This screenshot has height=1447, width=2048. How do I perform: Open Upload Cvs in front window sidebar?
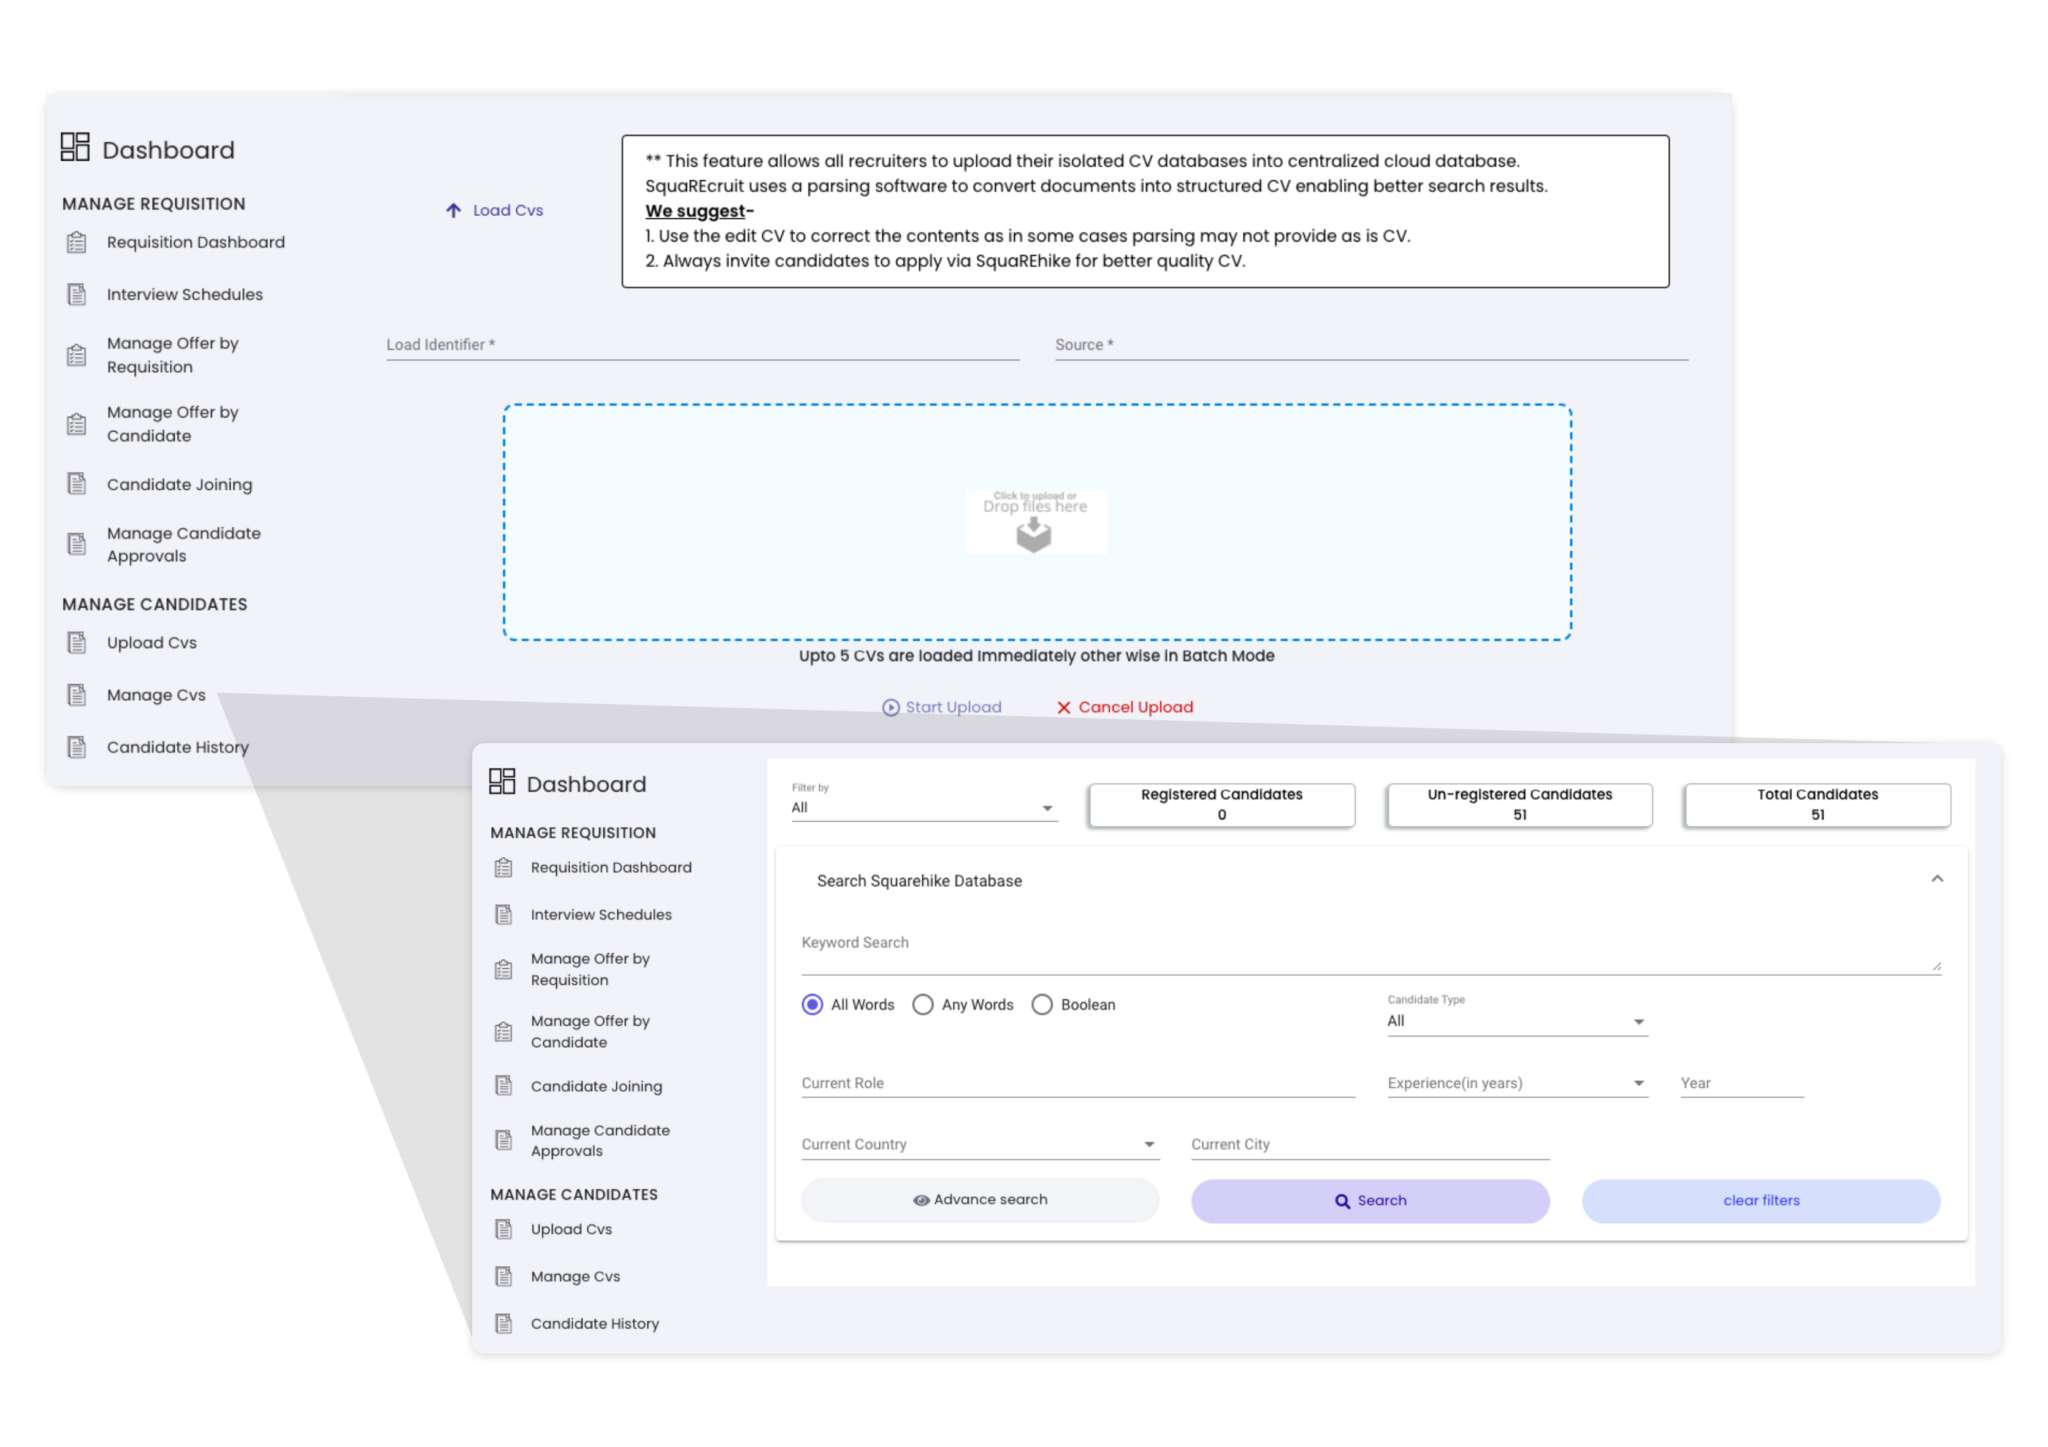coord(571,1229)
